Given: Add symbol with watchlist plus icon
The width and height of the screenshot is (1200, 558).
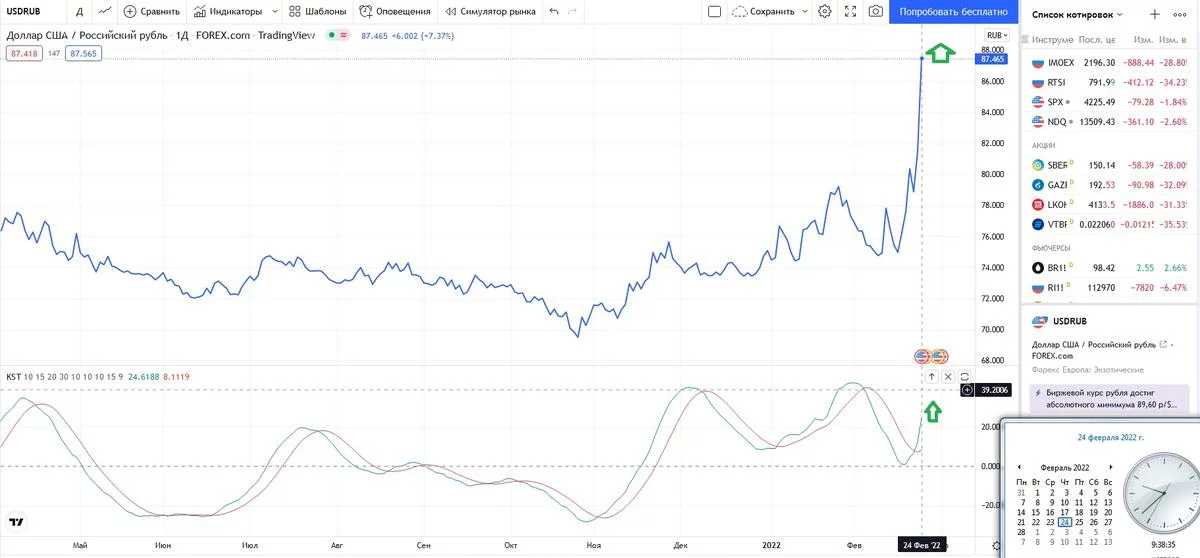Looking at the screenshot, I should [1155, 15].
